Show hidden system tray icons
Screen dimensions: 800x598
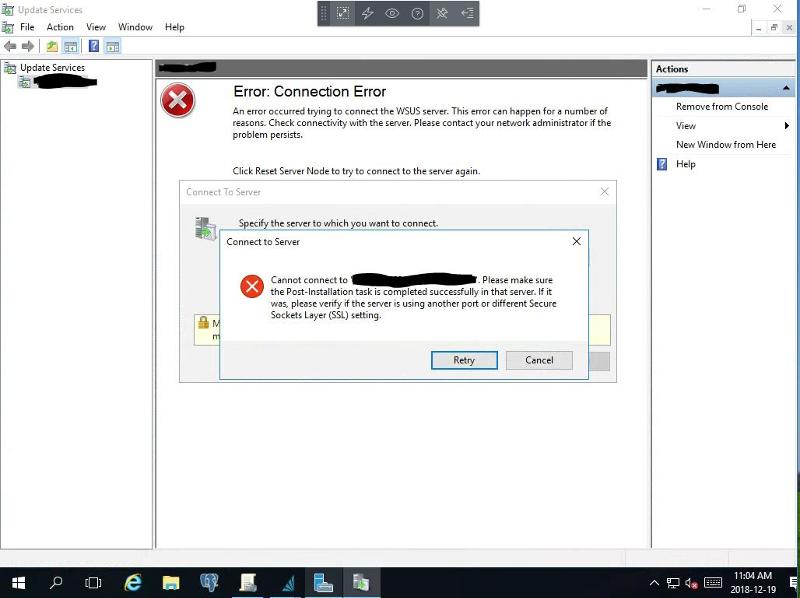click(654, 583)
